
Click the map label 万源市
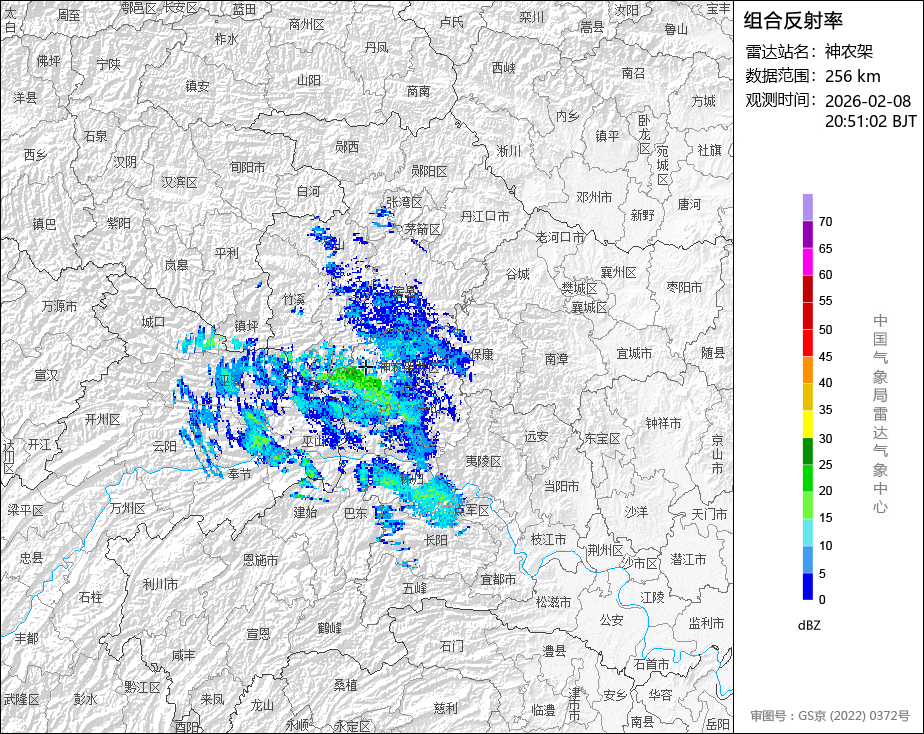pos(60,306)
